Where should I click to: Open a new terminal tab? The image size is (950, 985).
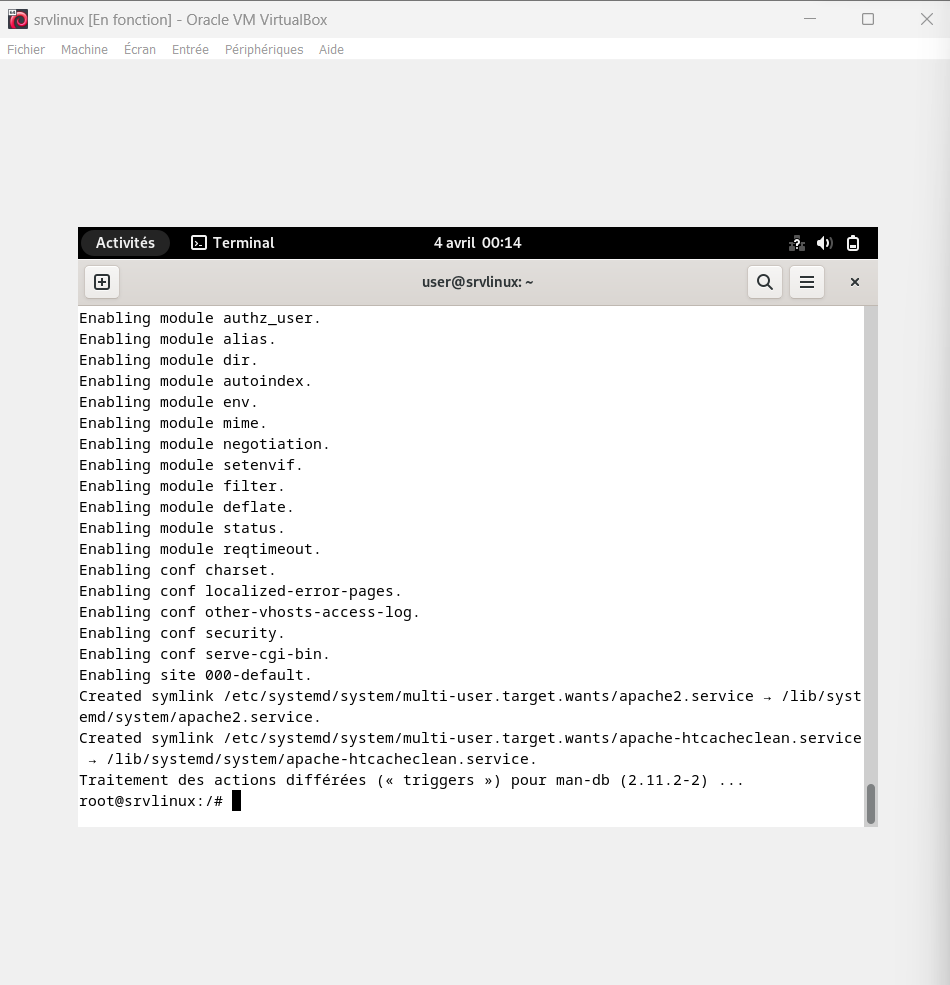(102, 282)
